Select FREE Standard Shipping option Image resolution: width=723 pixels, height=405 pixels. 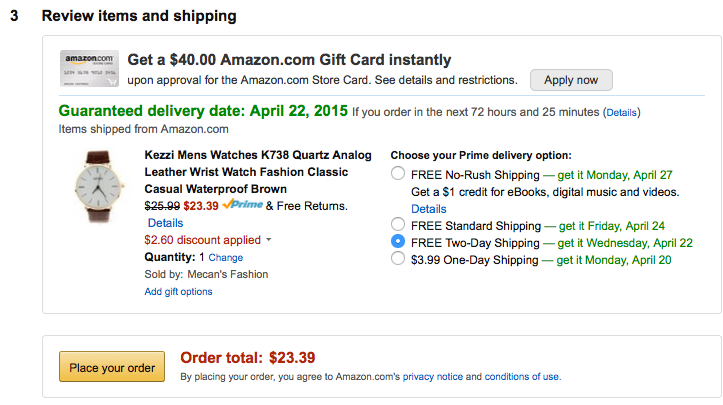click(399, 225)
